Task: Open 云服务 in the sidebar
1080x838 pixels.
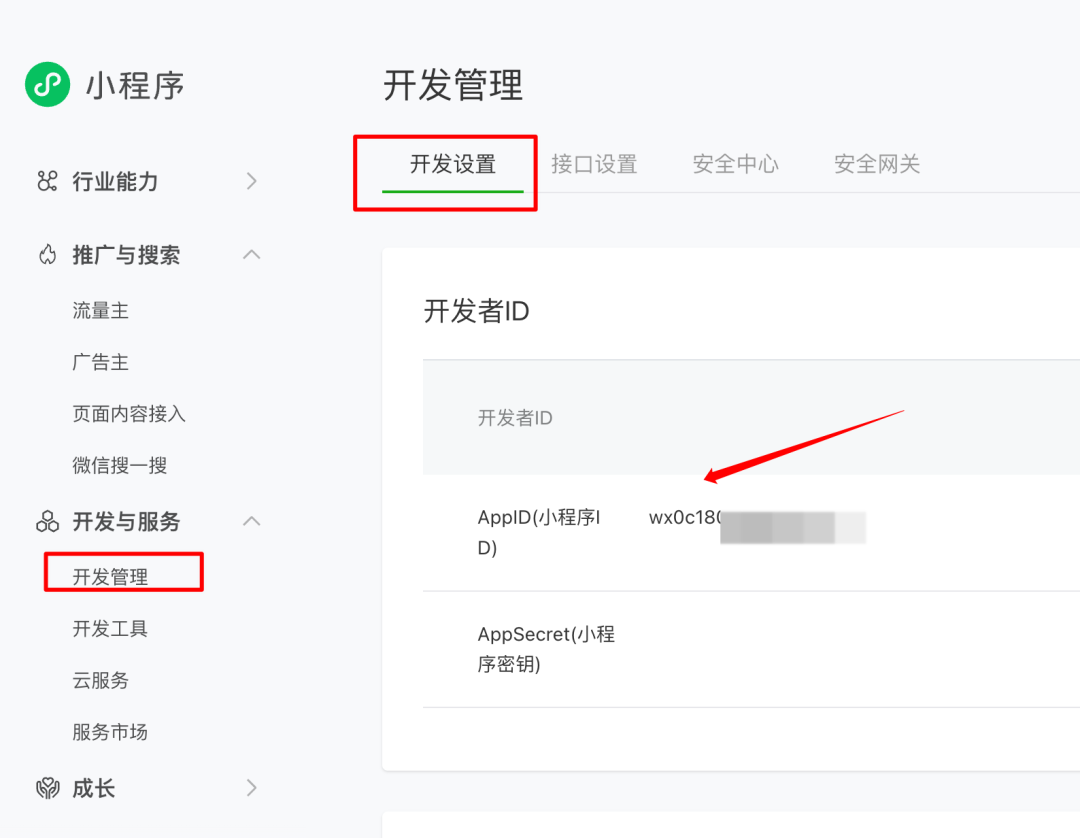Action: [x=101, y=680]
